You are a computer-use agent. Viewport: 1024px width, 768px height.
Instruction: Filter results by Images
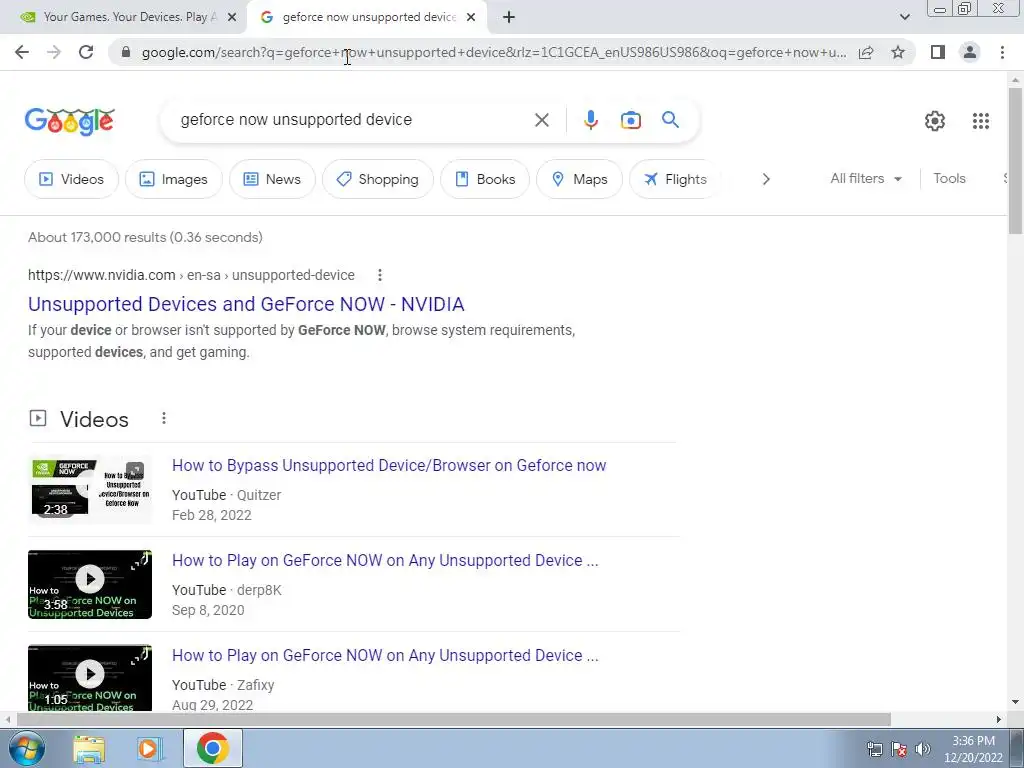pyautogui.click(x=174, y=179)
